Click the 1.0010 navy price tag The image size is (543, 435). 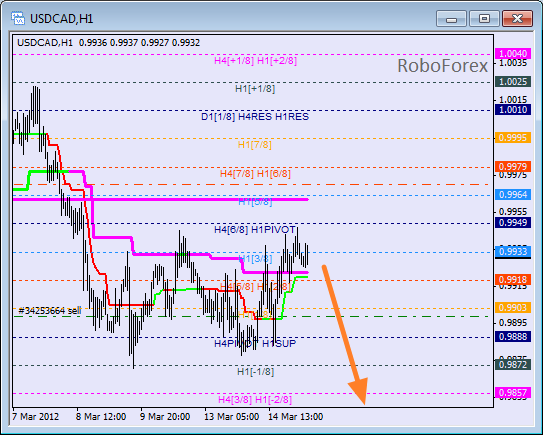click(513, 110)
